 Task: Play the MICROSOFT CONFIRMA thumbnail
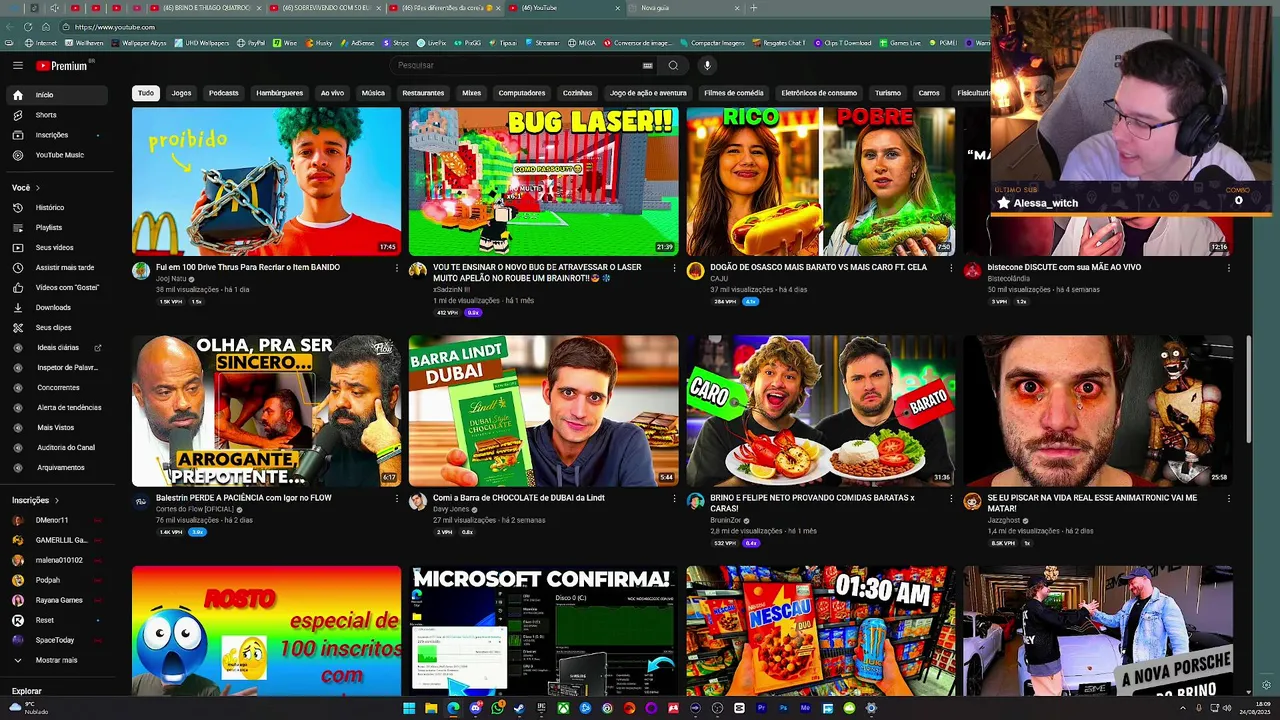pyautogui.click(x=543, y=630)
